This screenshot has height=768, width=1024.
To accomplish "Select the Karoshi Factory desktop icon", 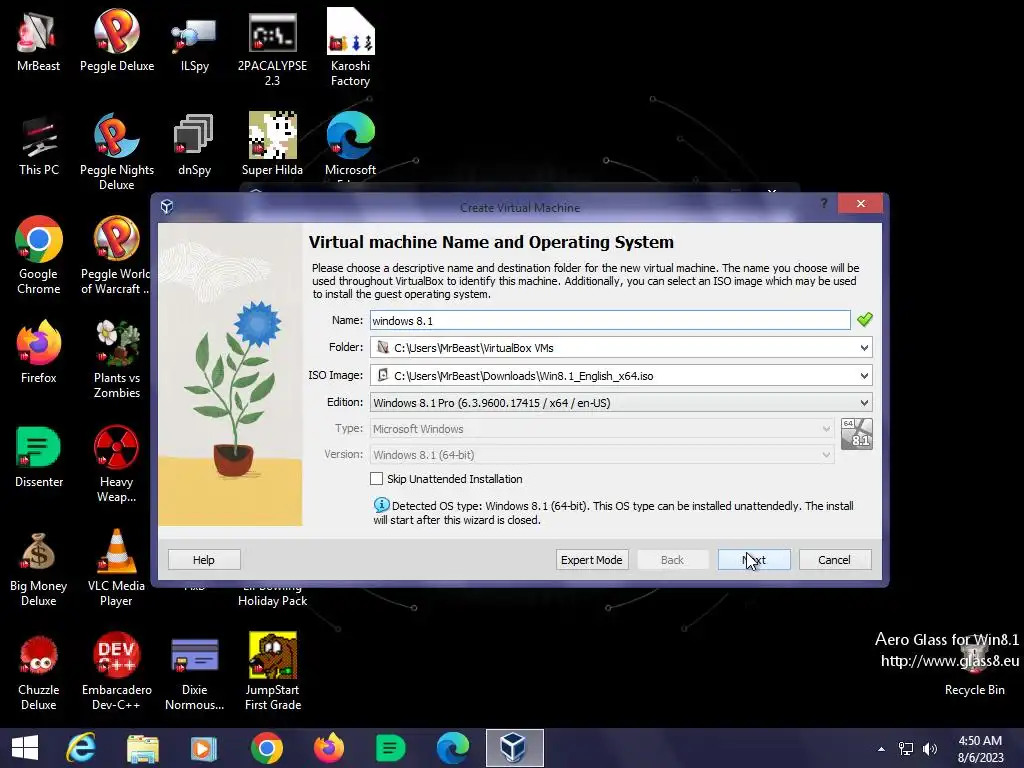I will (350, 47).
